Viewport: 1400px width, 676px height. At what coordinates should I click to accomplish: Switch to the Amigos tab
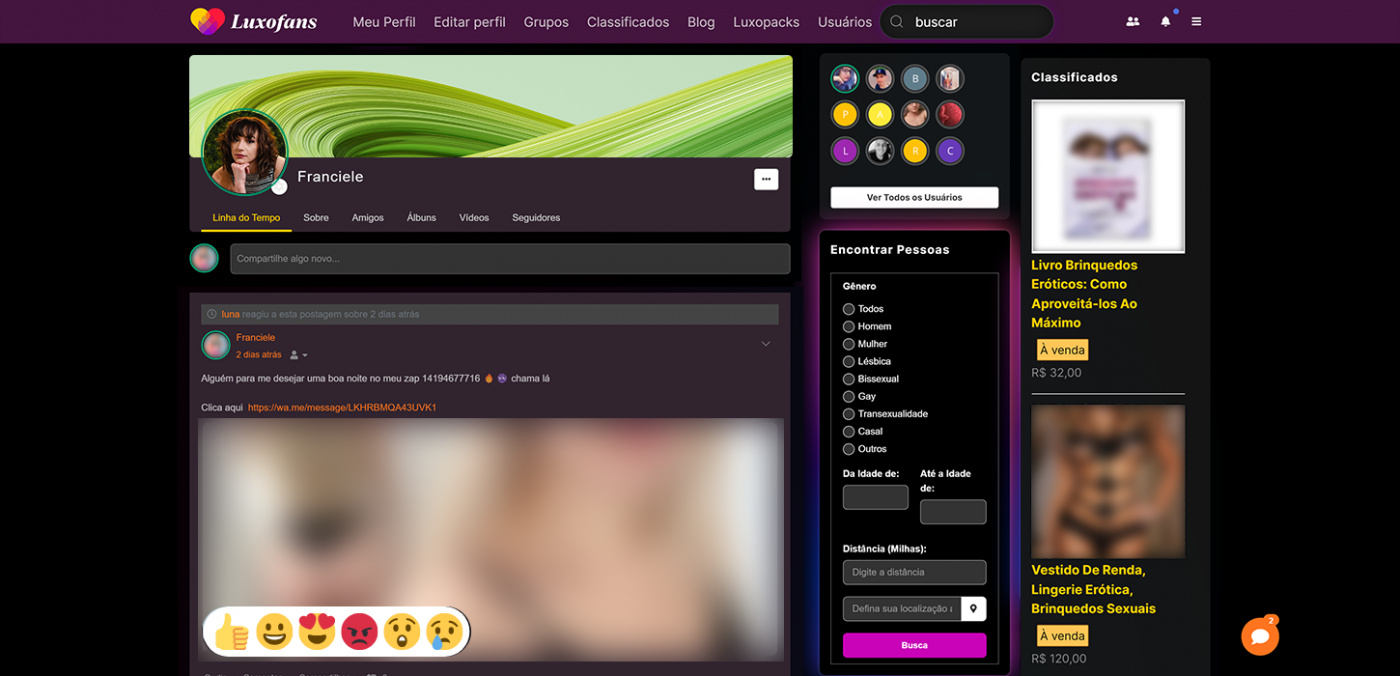[x=368, y=218]
